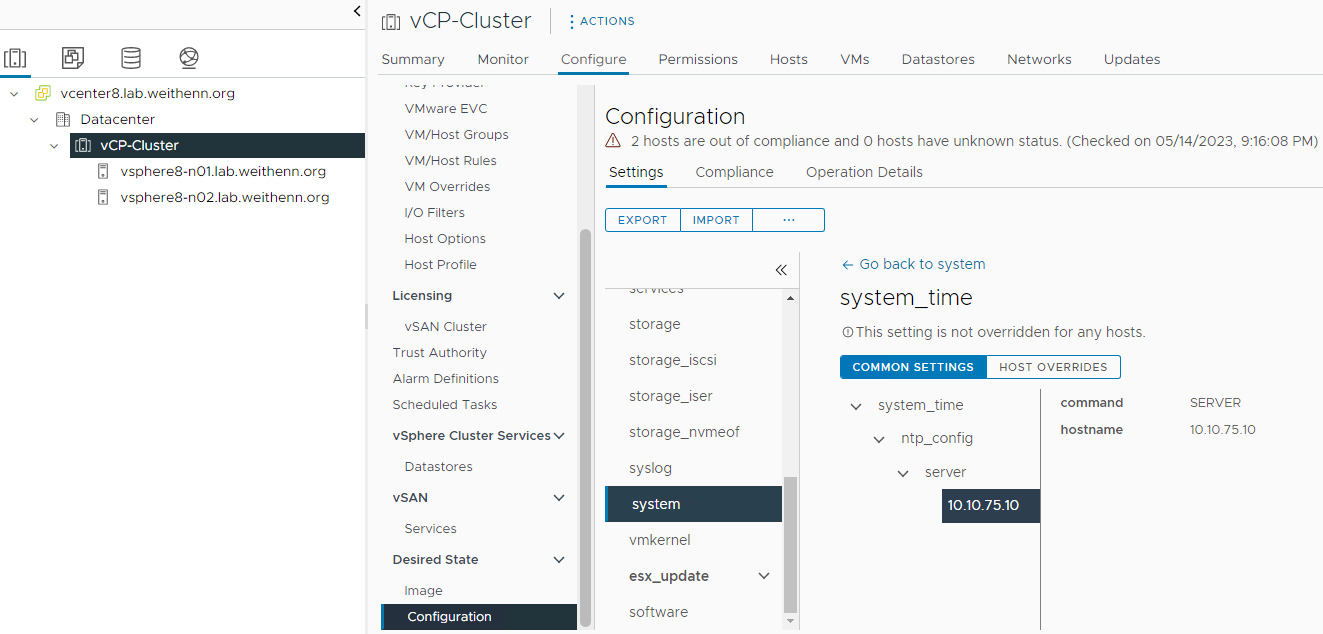
Task: Open the Monitor tab
Action: (x=503, y=59)
